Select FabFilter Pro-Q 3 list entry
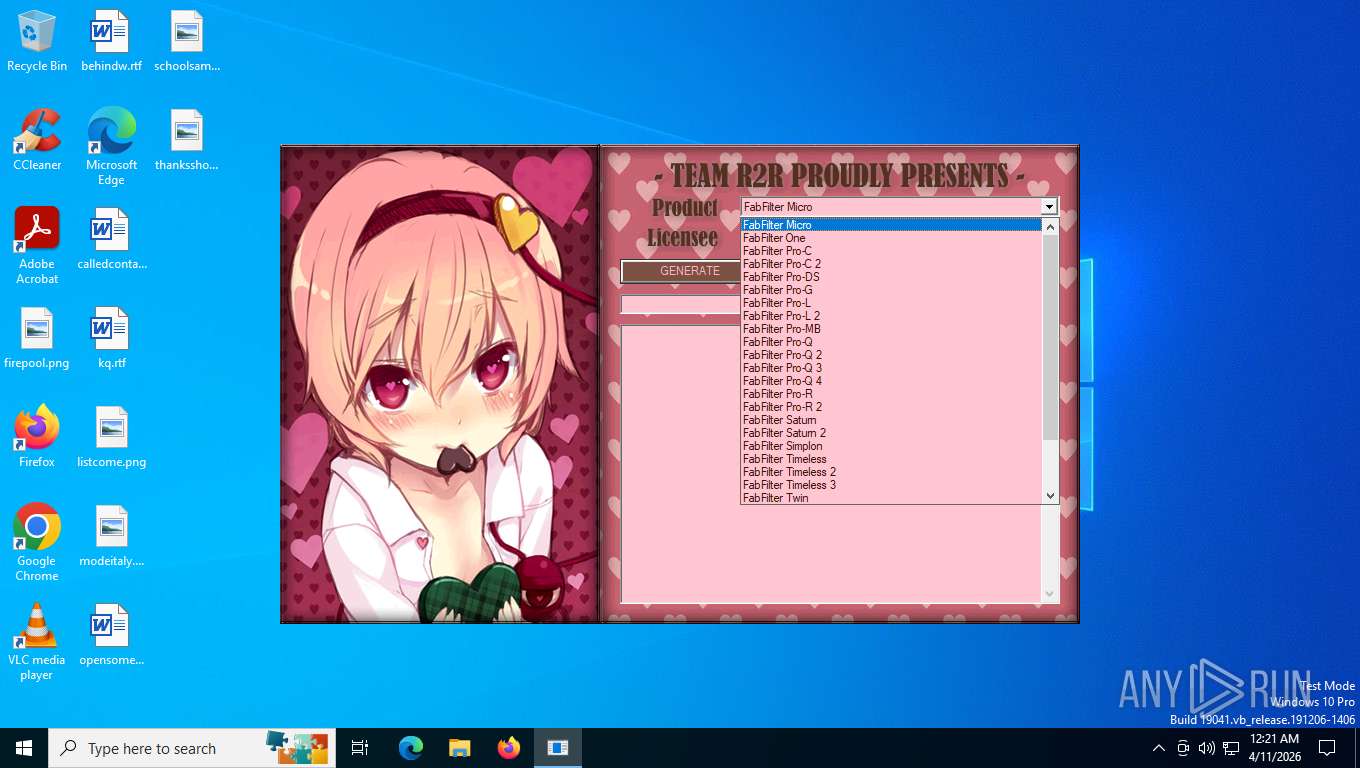 [891, 368]
